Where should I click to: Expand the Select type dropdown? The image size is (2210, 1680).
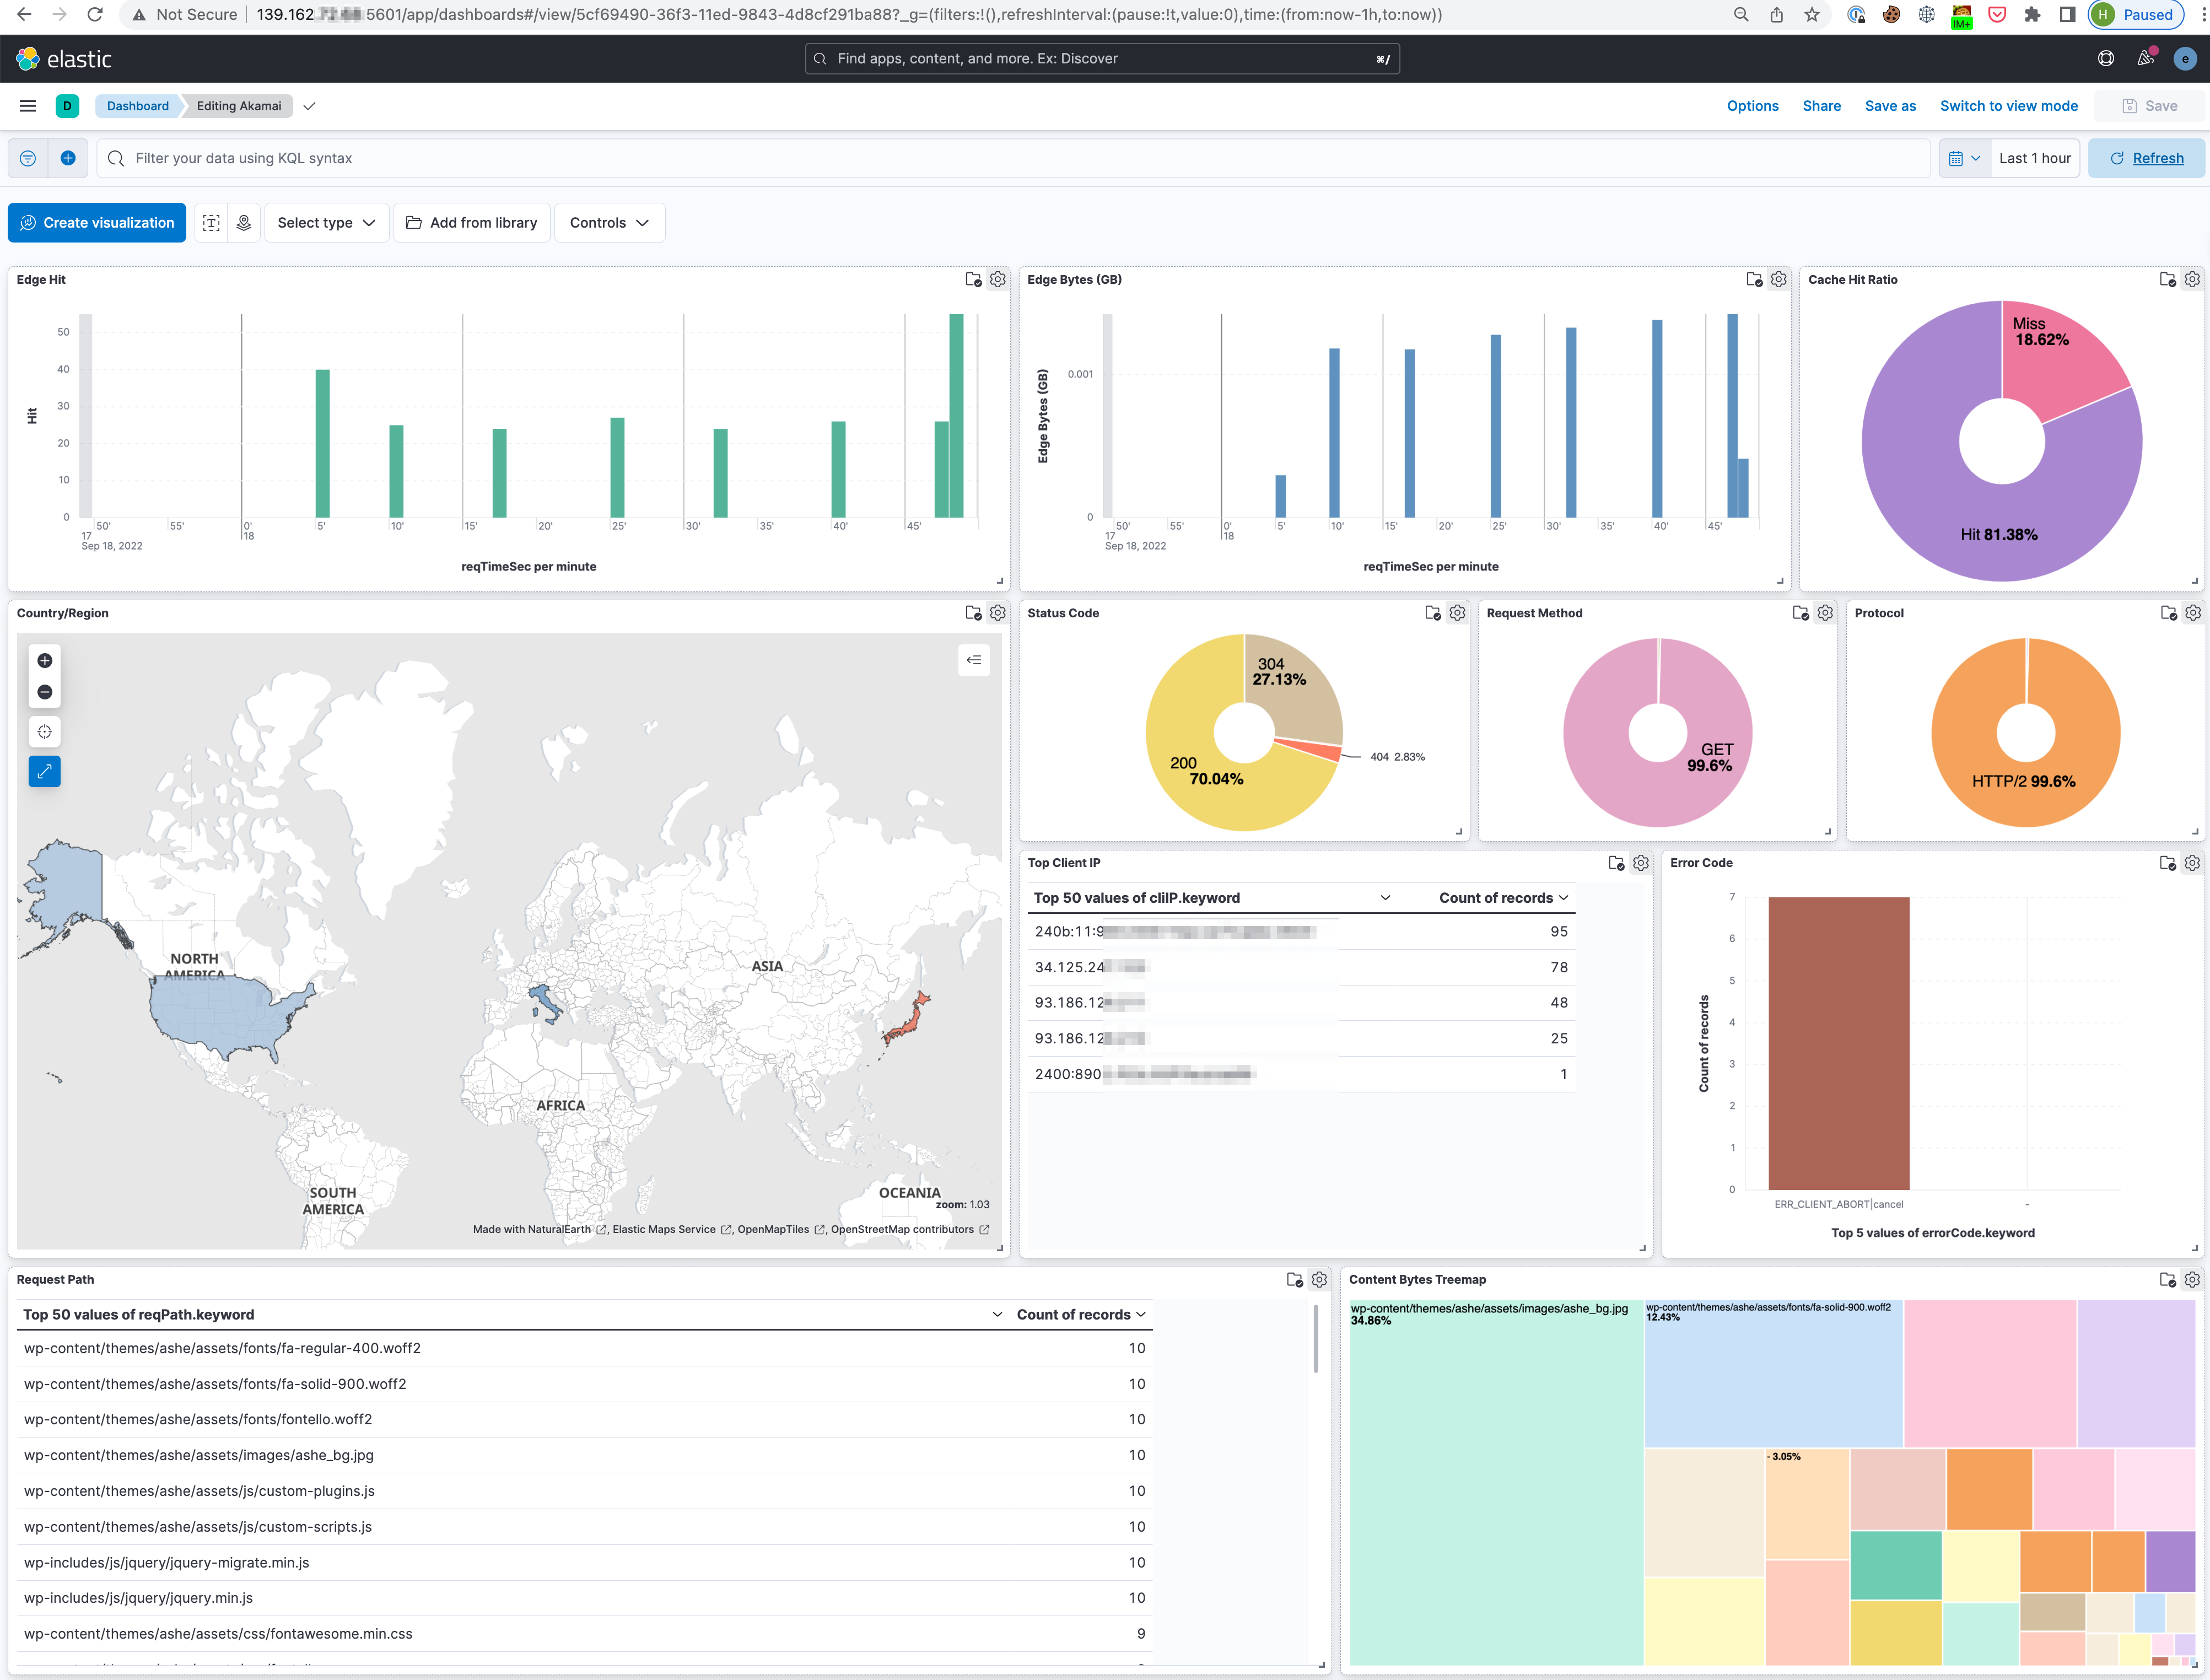point(326,223)
